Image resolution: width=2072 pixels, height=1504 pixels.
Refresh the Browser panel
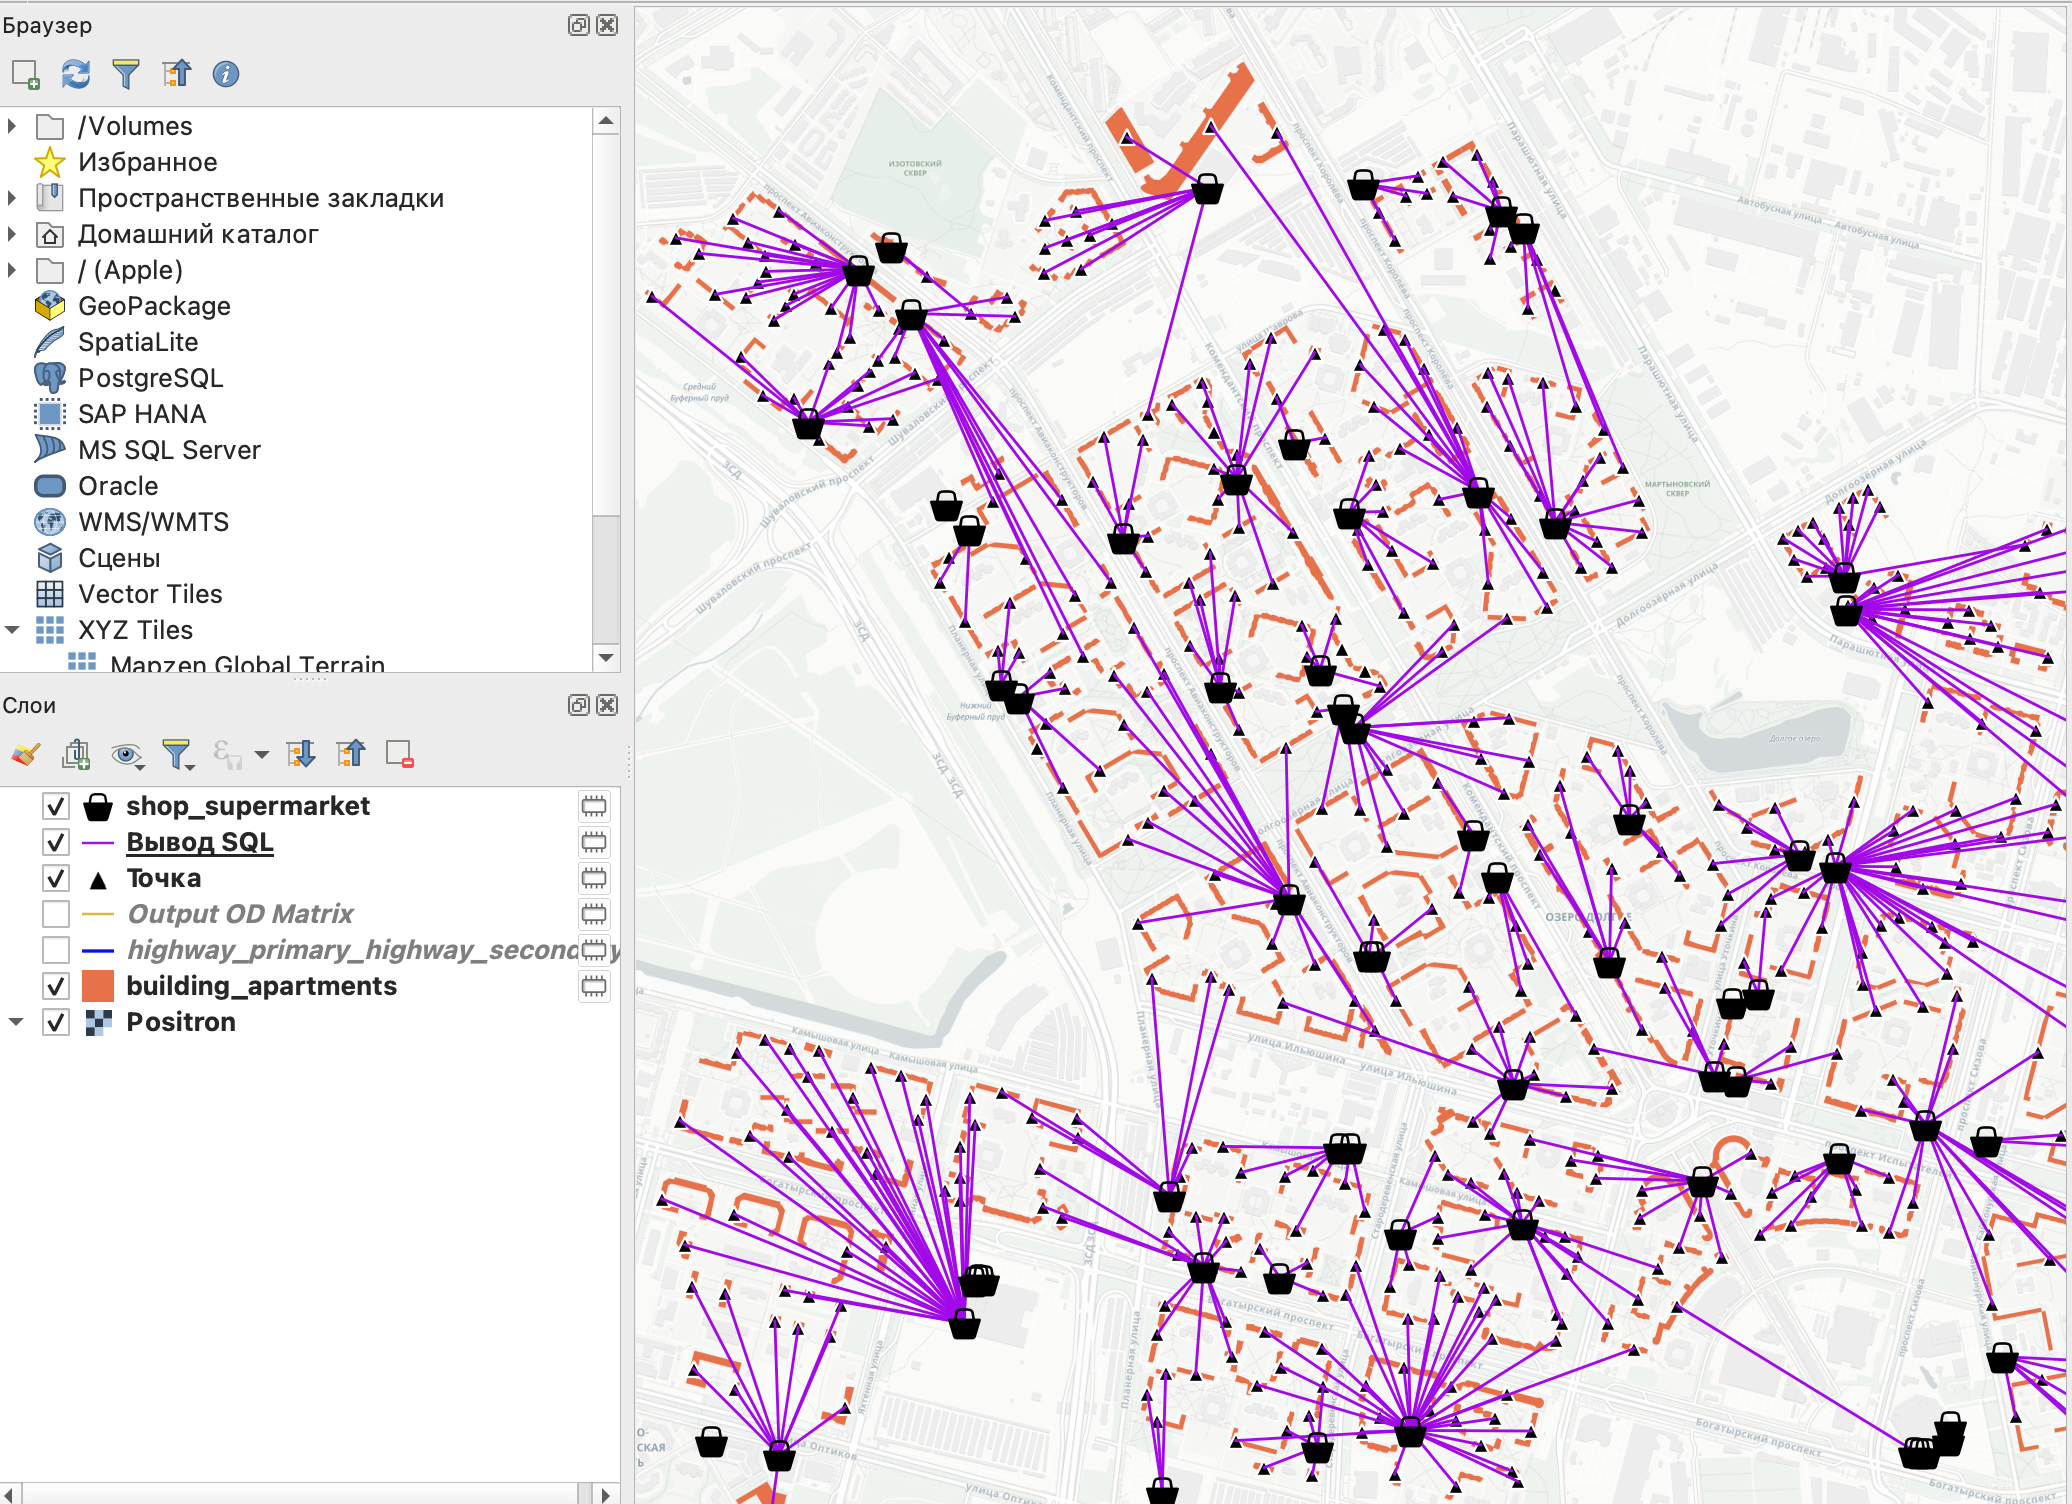coord(76,74)
